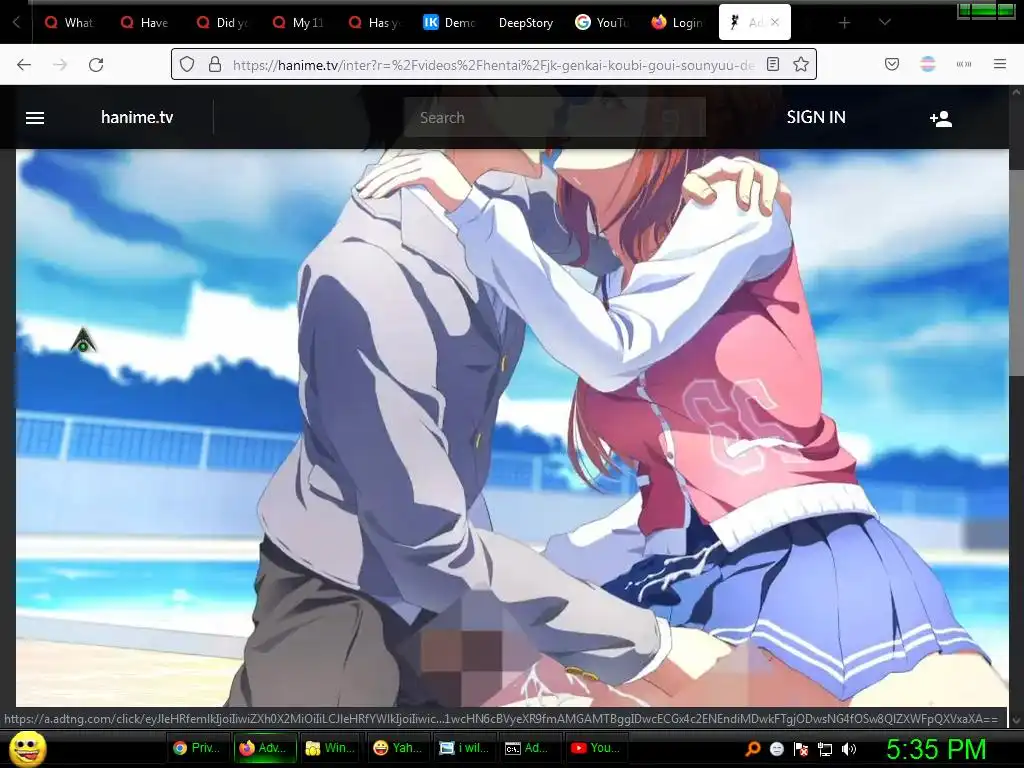Switch to the 'My 11' tab

point(298,23)
